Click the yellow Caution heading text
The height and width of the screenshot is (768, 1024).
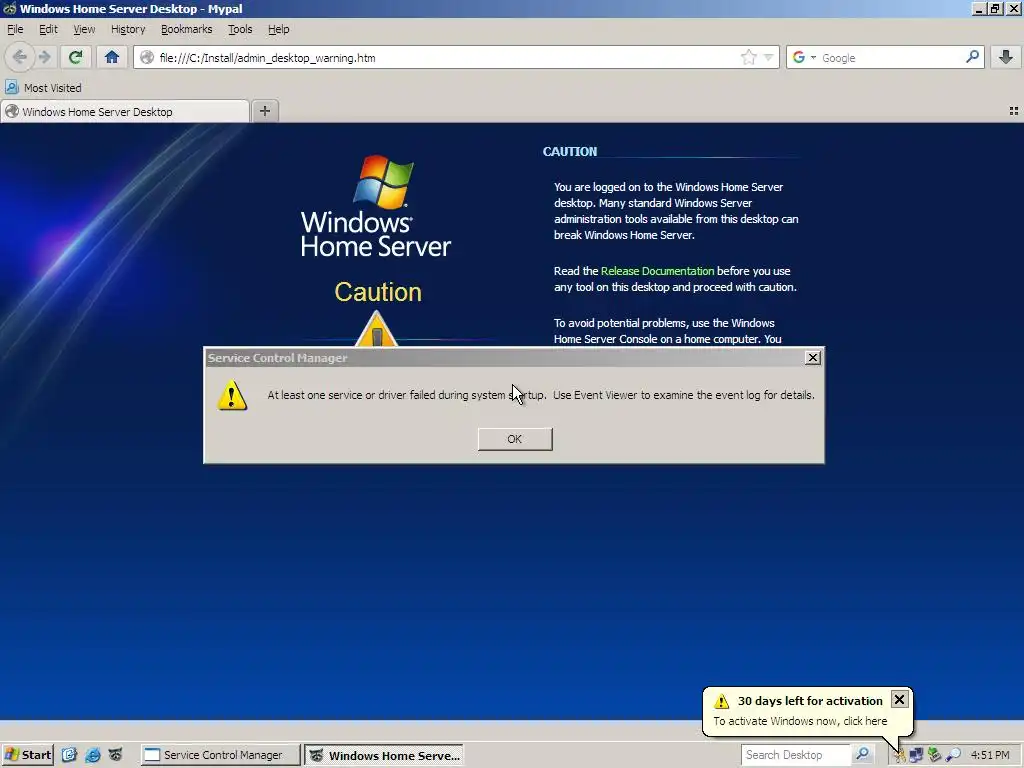(378, 292)
